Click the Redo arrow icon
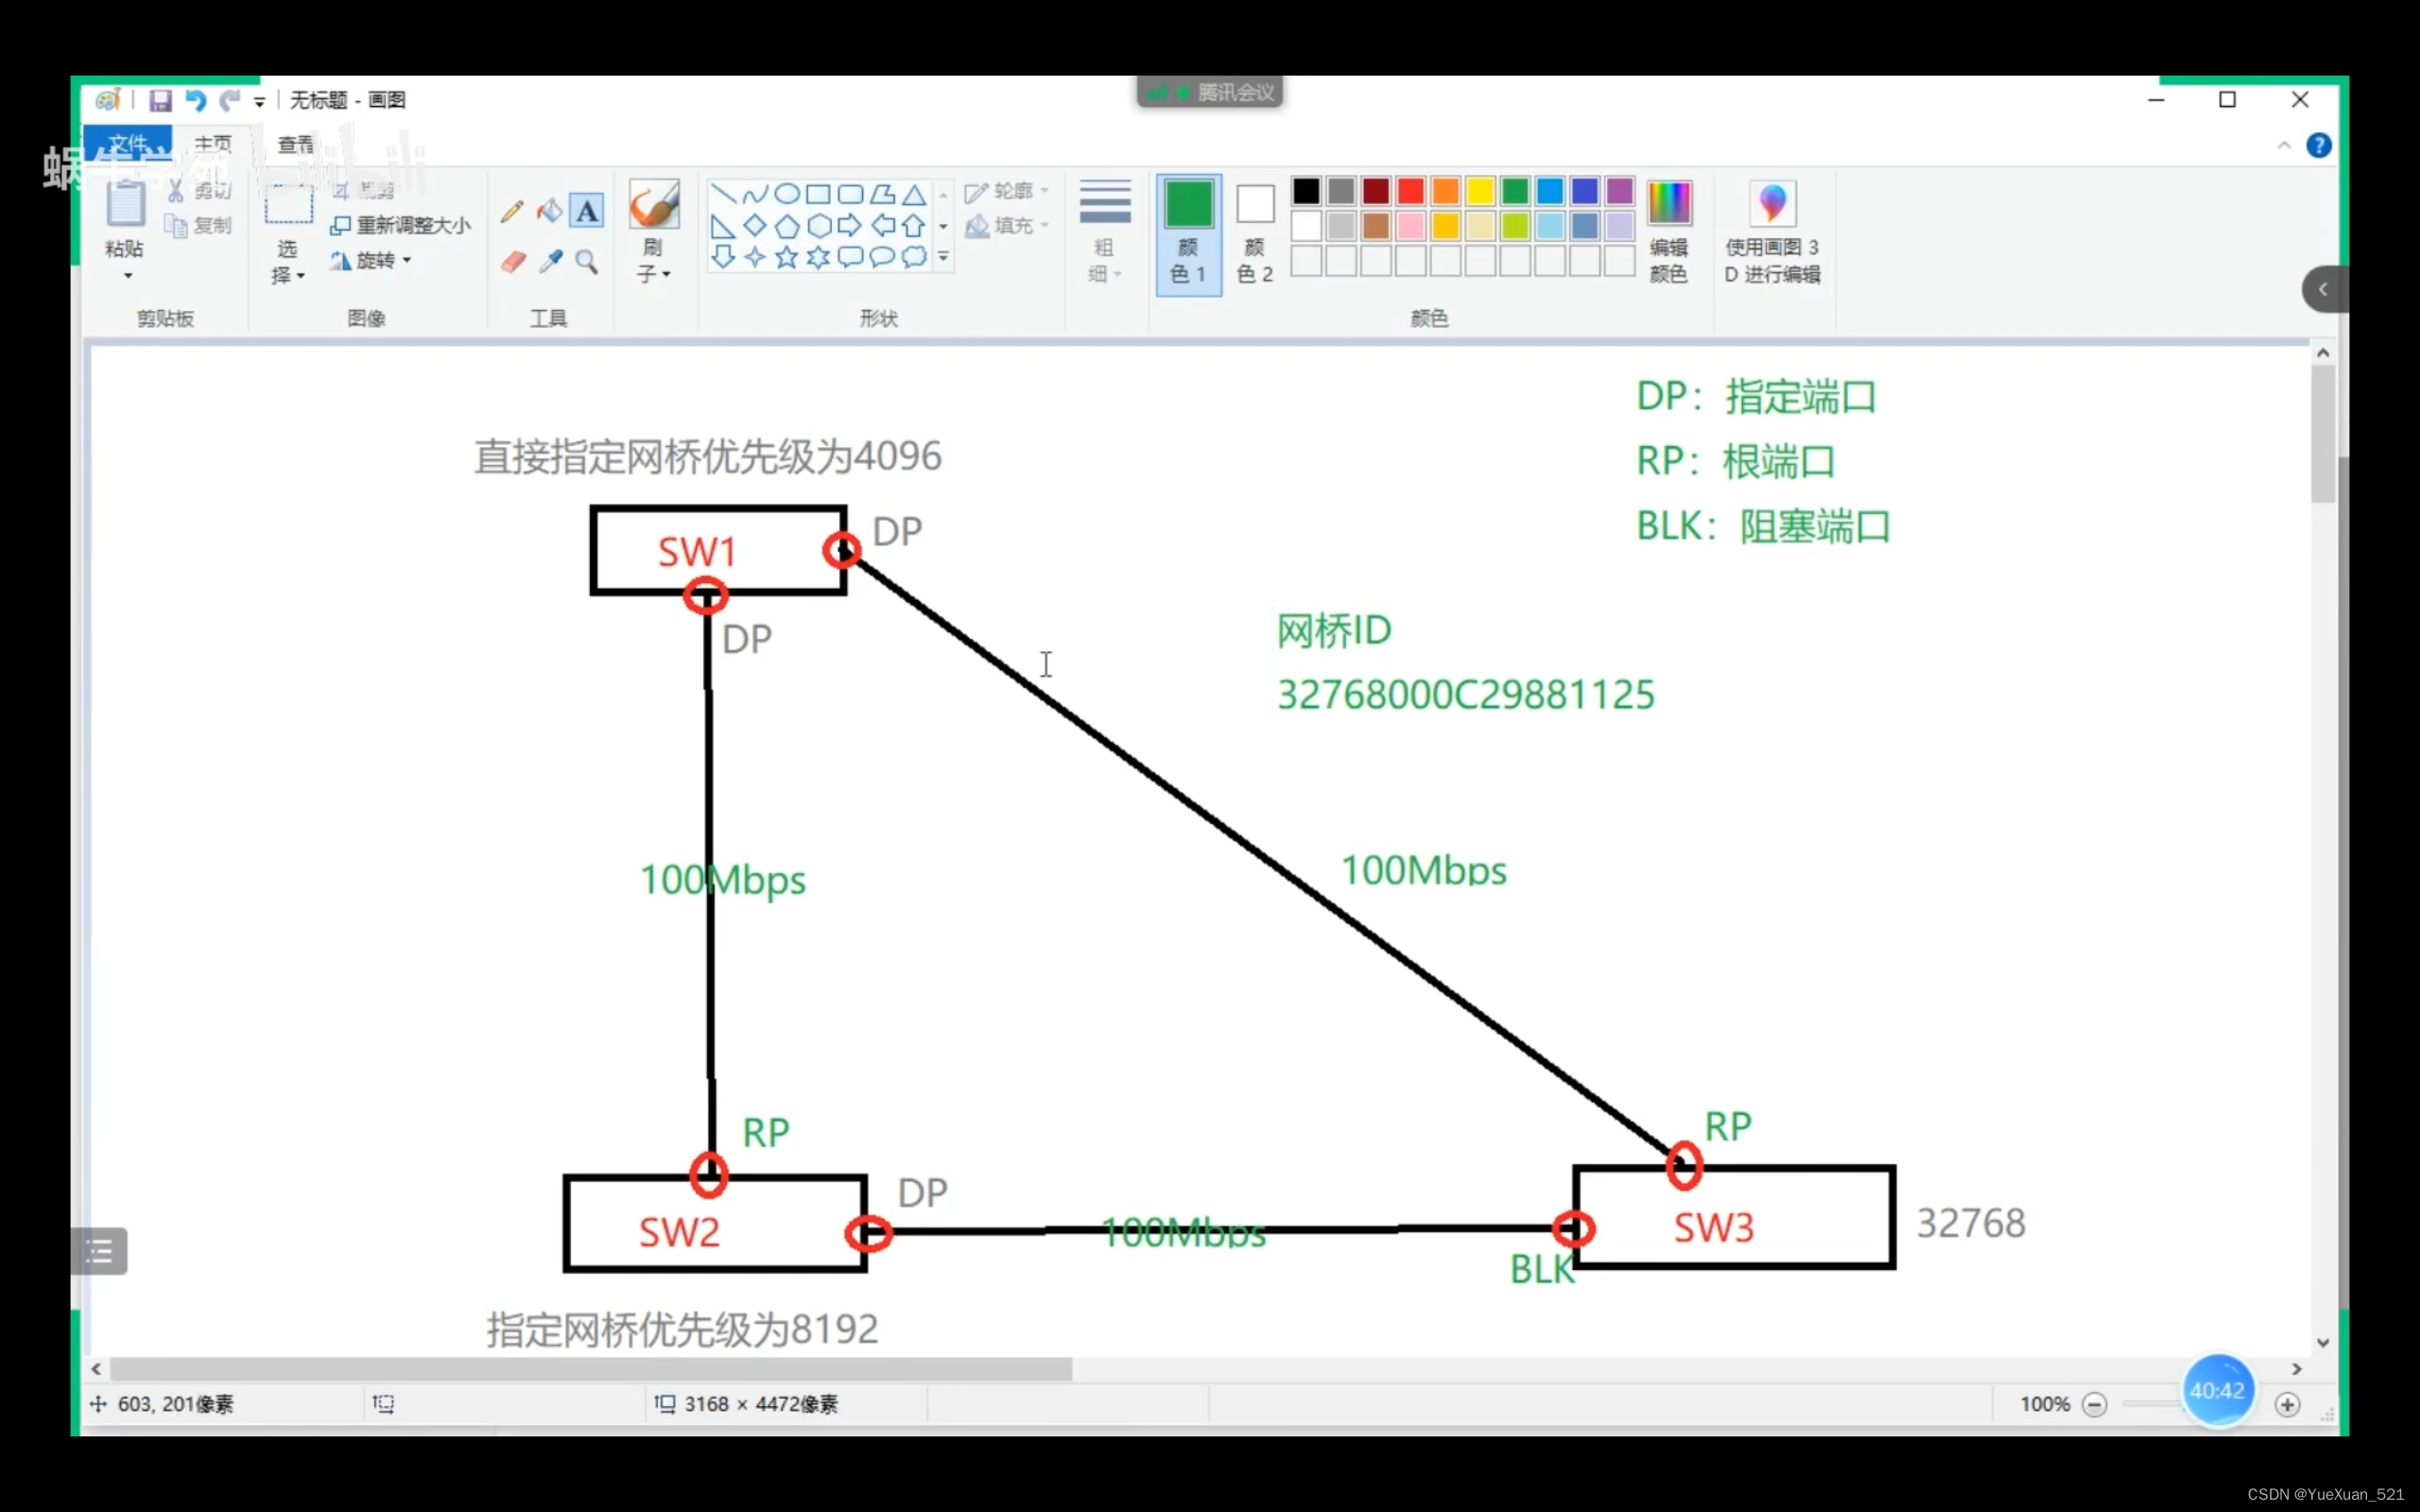The width and height of the screenshot is (2420, 1512). click(231, 100)
